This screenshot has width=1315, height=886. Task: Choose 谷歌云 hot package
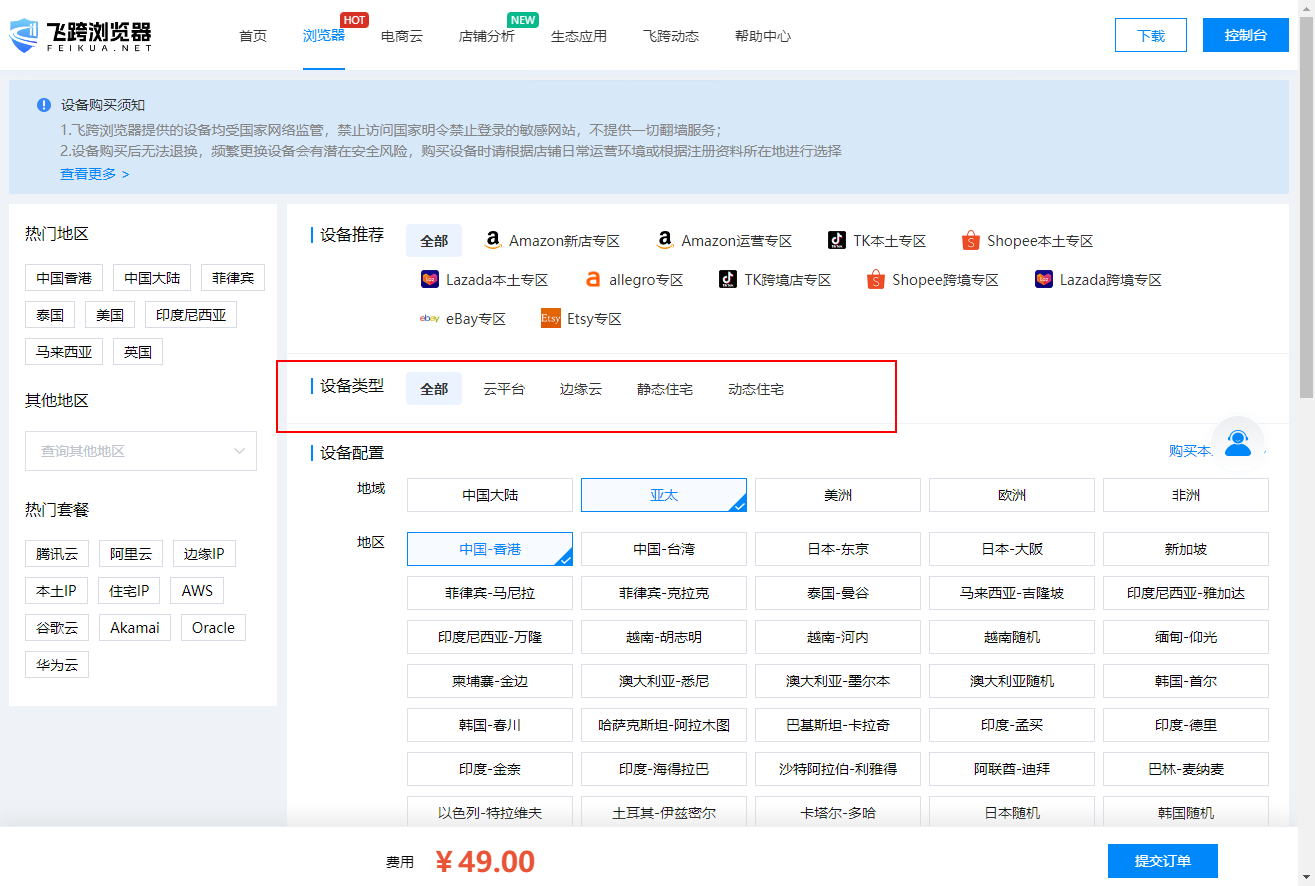[57, 628]
